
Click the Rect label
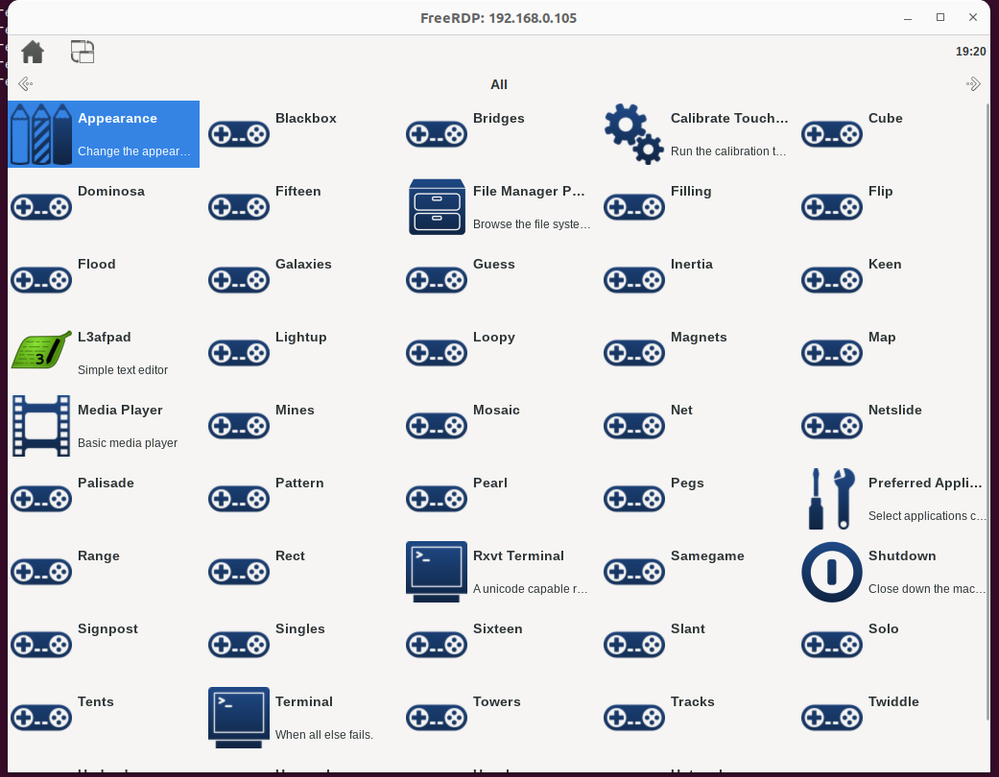(x=290, y=555)
